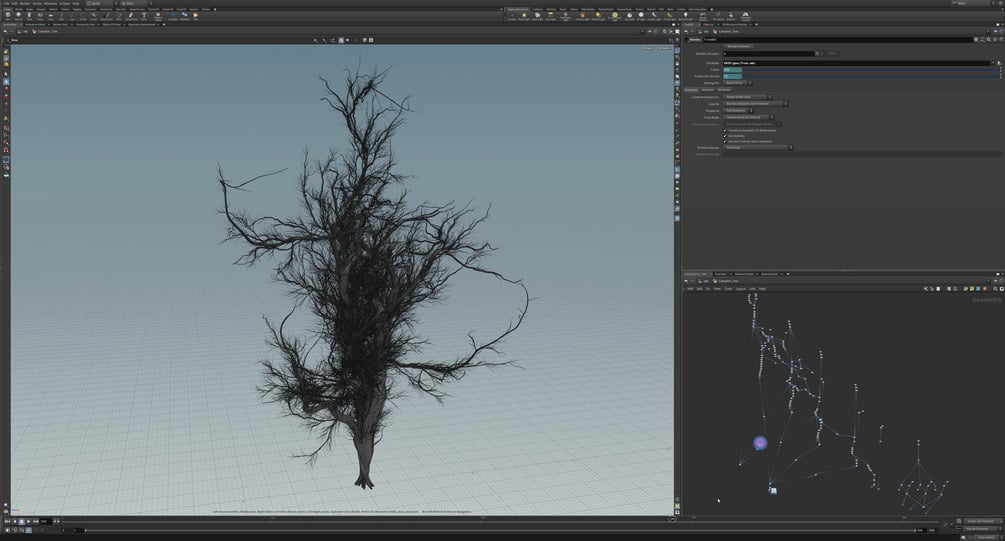Toggle Transform Geometry To World Space checkbox

pyautogui.click(x=725, y=130)
